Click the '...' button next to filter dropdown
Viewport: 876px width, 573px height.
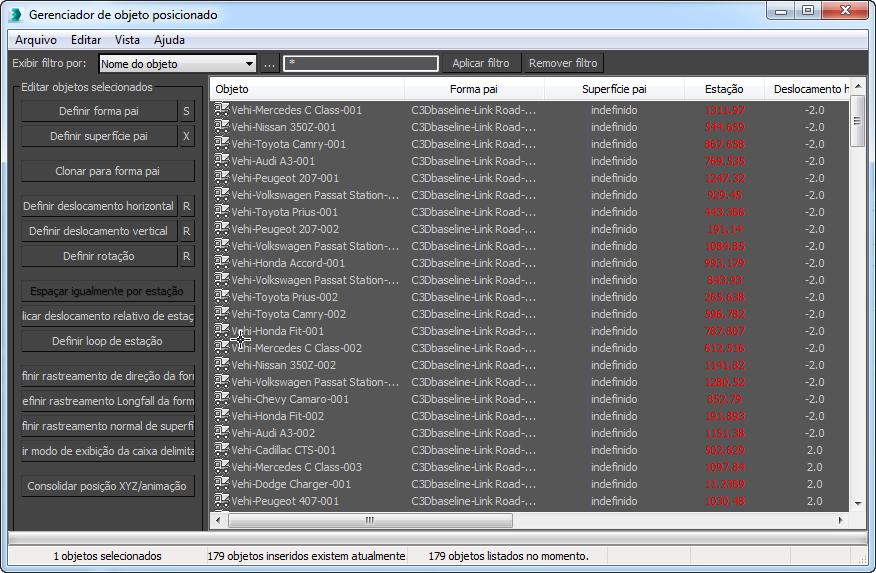pos(269,64)
